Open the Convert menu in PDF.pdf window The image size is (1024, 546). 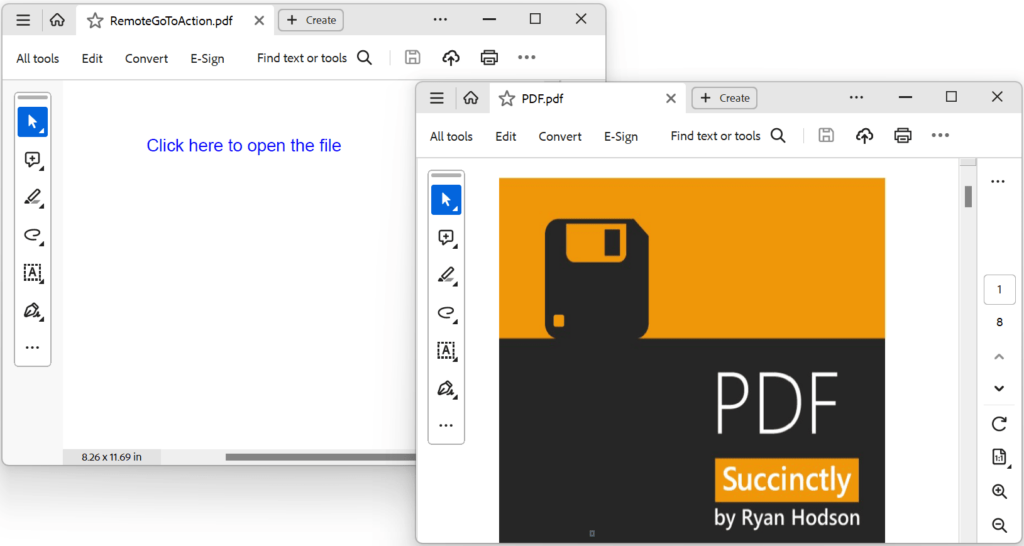[x=560, y=137]
